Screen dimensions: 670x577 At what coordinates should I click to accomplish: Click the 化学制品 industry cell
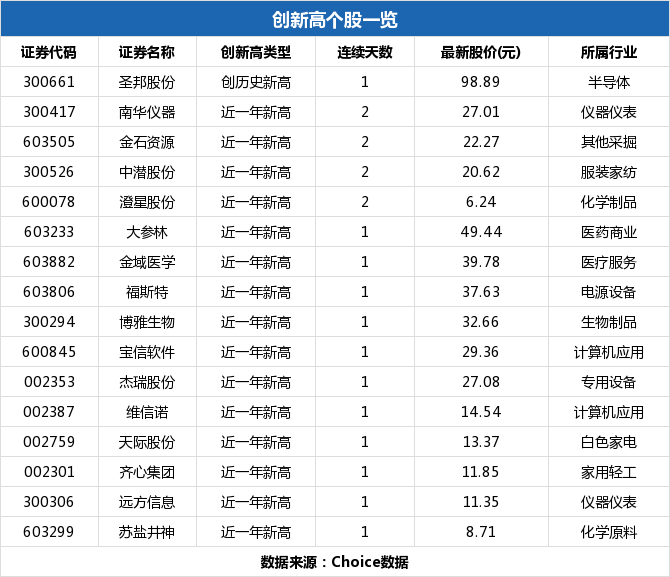608,202
